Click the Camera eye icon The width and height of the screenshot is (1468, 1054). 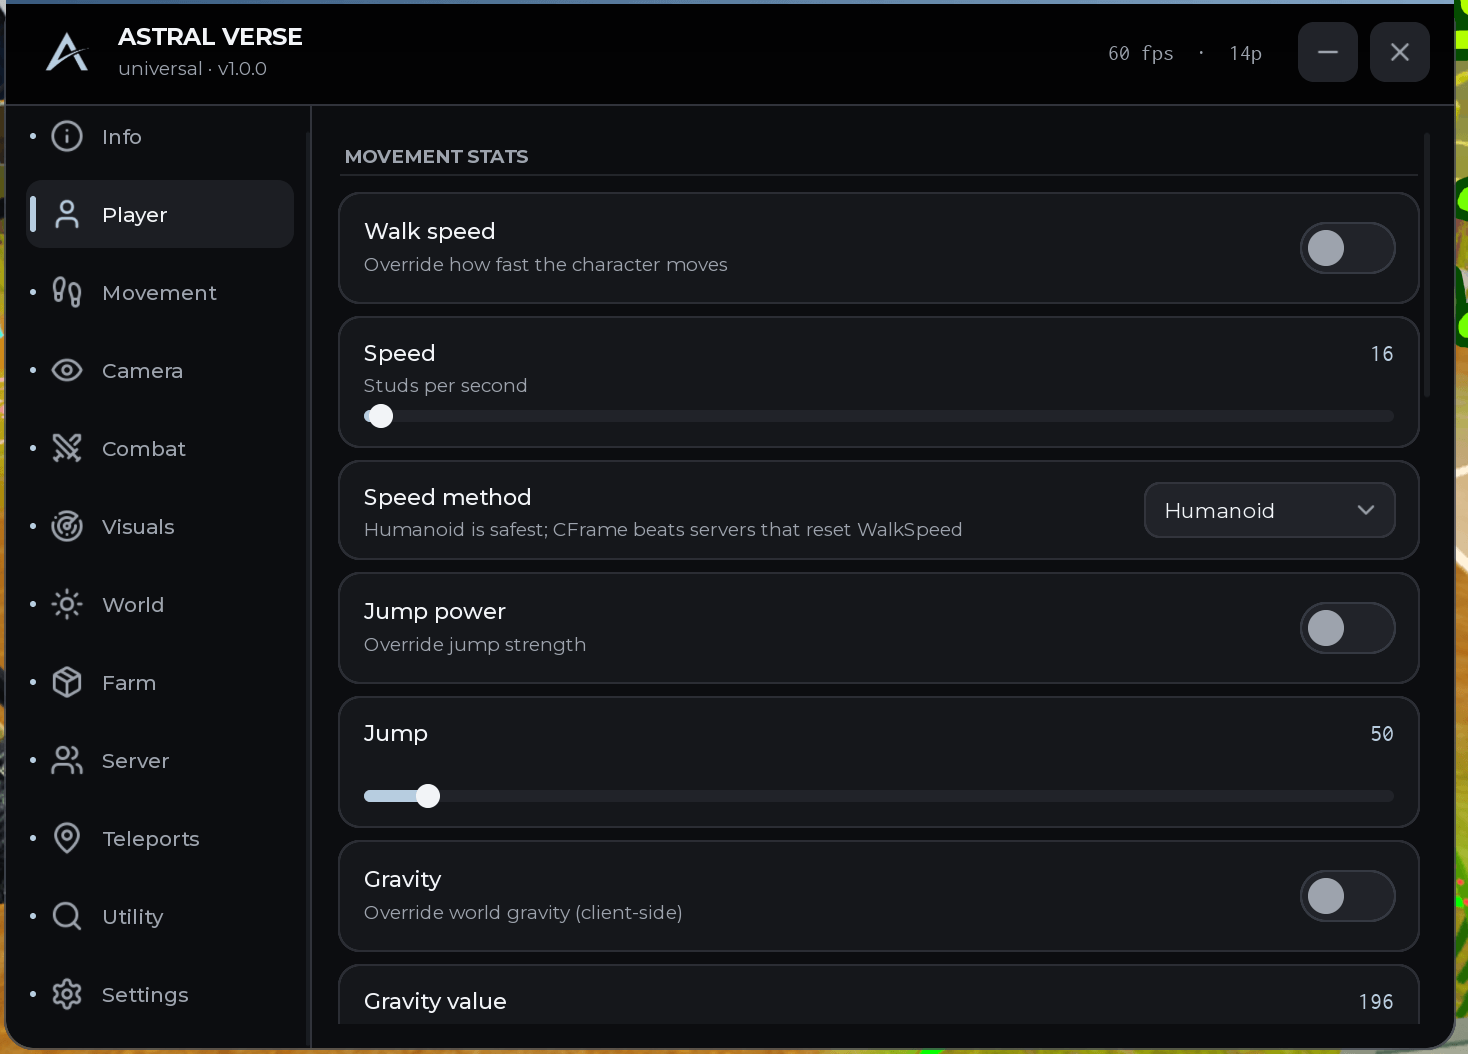67,370
